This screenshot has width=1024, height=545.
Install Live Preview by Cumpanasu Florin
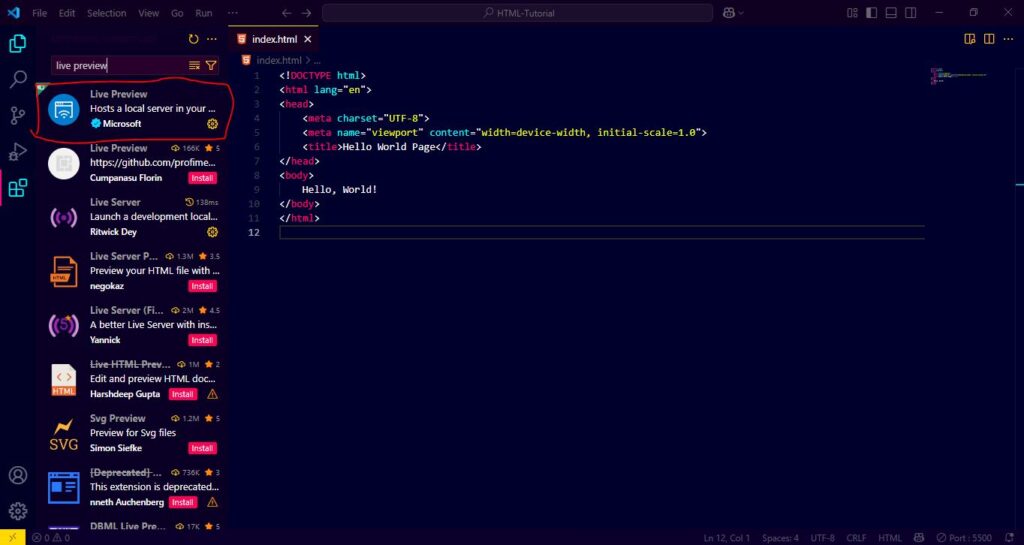click(202, 178)
